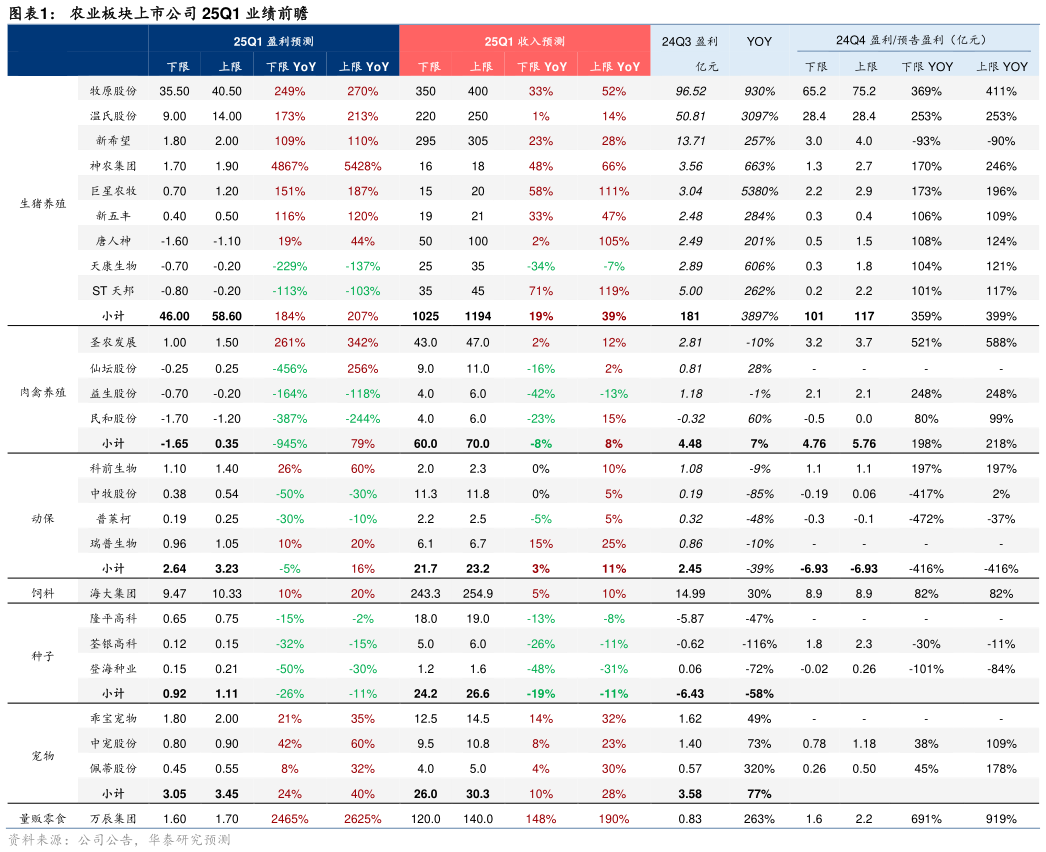Select the company name 益生股份
This screenshot has height=852, width=1046.
coord(113,394)
